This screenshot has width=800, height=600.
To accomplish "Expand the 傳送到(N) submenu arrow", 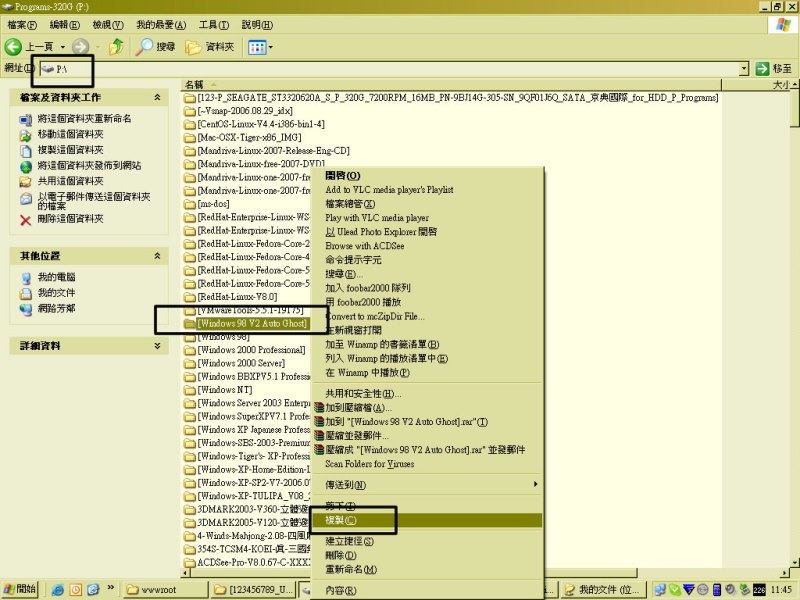I will [x=535, y=484].
